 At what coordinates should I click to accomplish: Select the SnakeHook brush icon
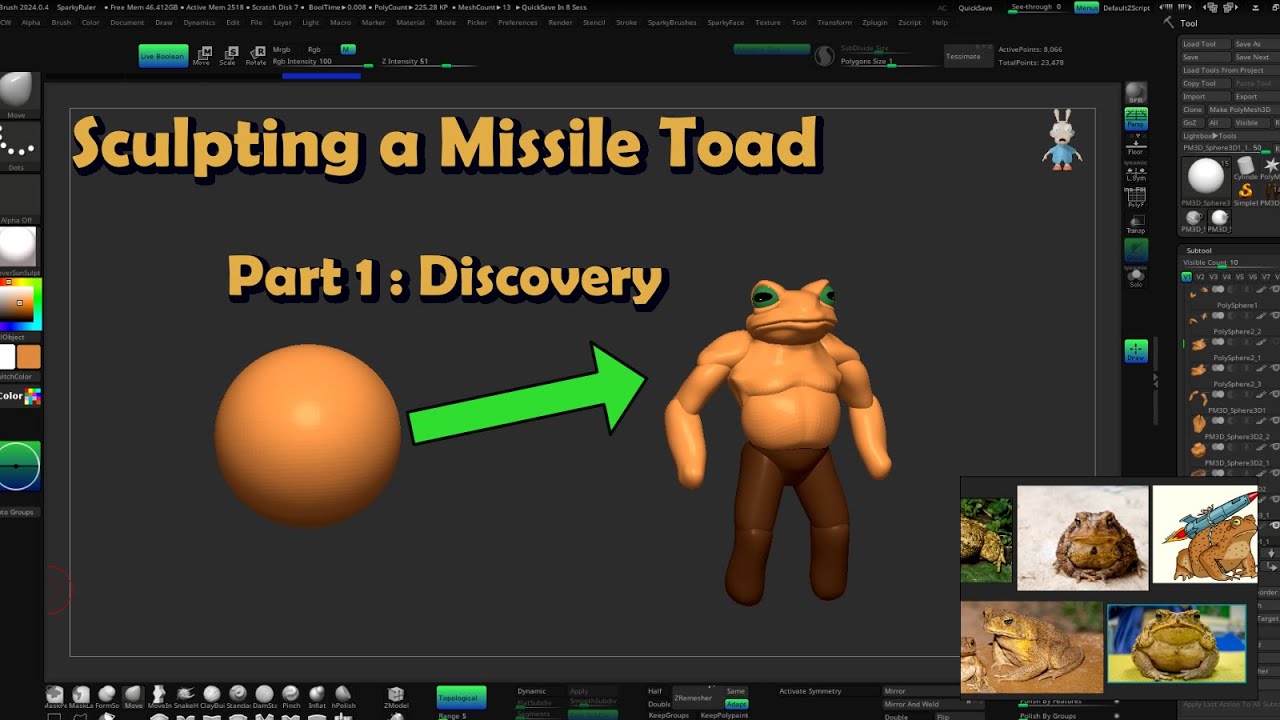(186, 697)
